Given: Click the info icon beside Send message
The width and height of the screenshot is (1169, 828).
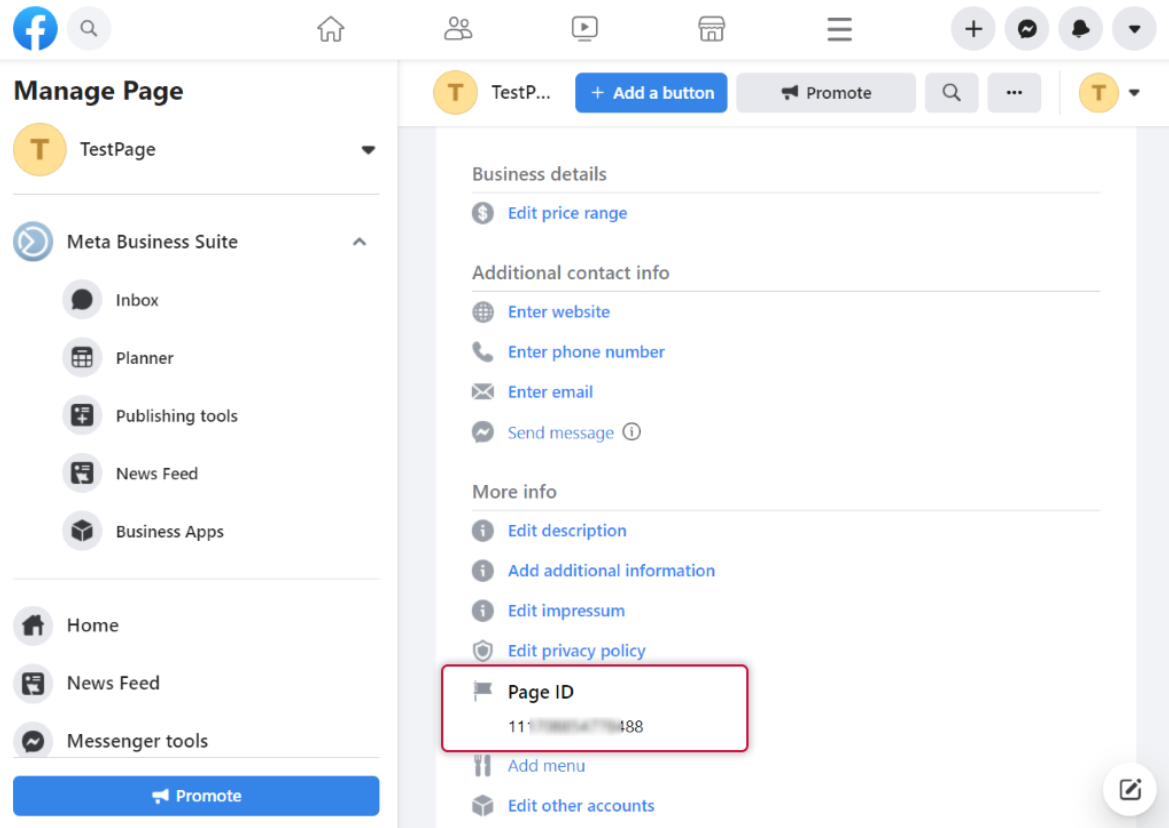Looking at the screenshot, I should (631, 432).
